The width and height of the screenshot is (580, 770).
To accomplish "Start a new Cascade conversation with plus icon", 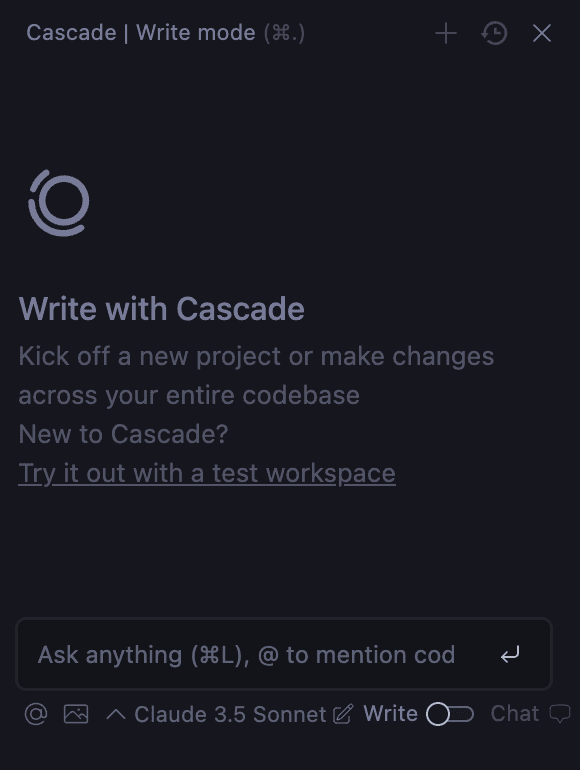I will coord(446,33).
